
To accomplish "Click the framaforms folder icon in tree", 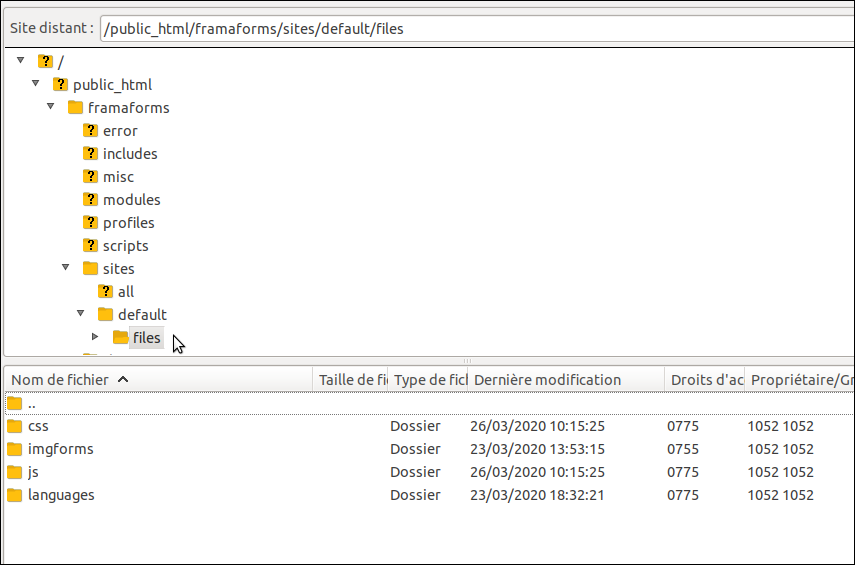I will pyautogui.click(x=75, y=107).
